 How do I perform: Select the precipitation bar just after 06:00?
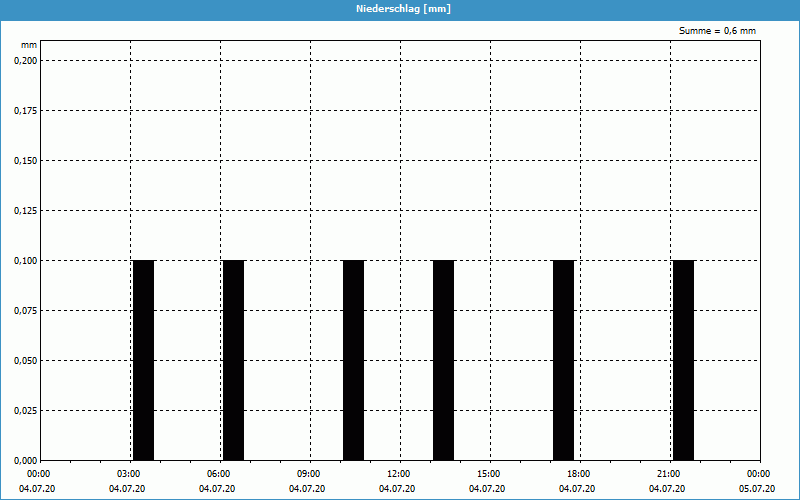coord(233,360)
